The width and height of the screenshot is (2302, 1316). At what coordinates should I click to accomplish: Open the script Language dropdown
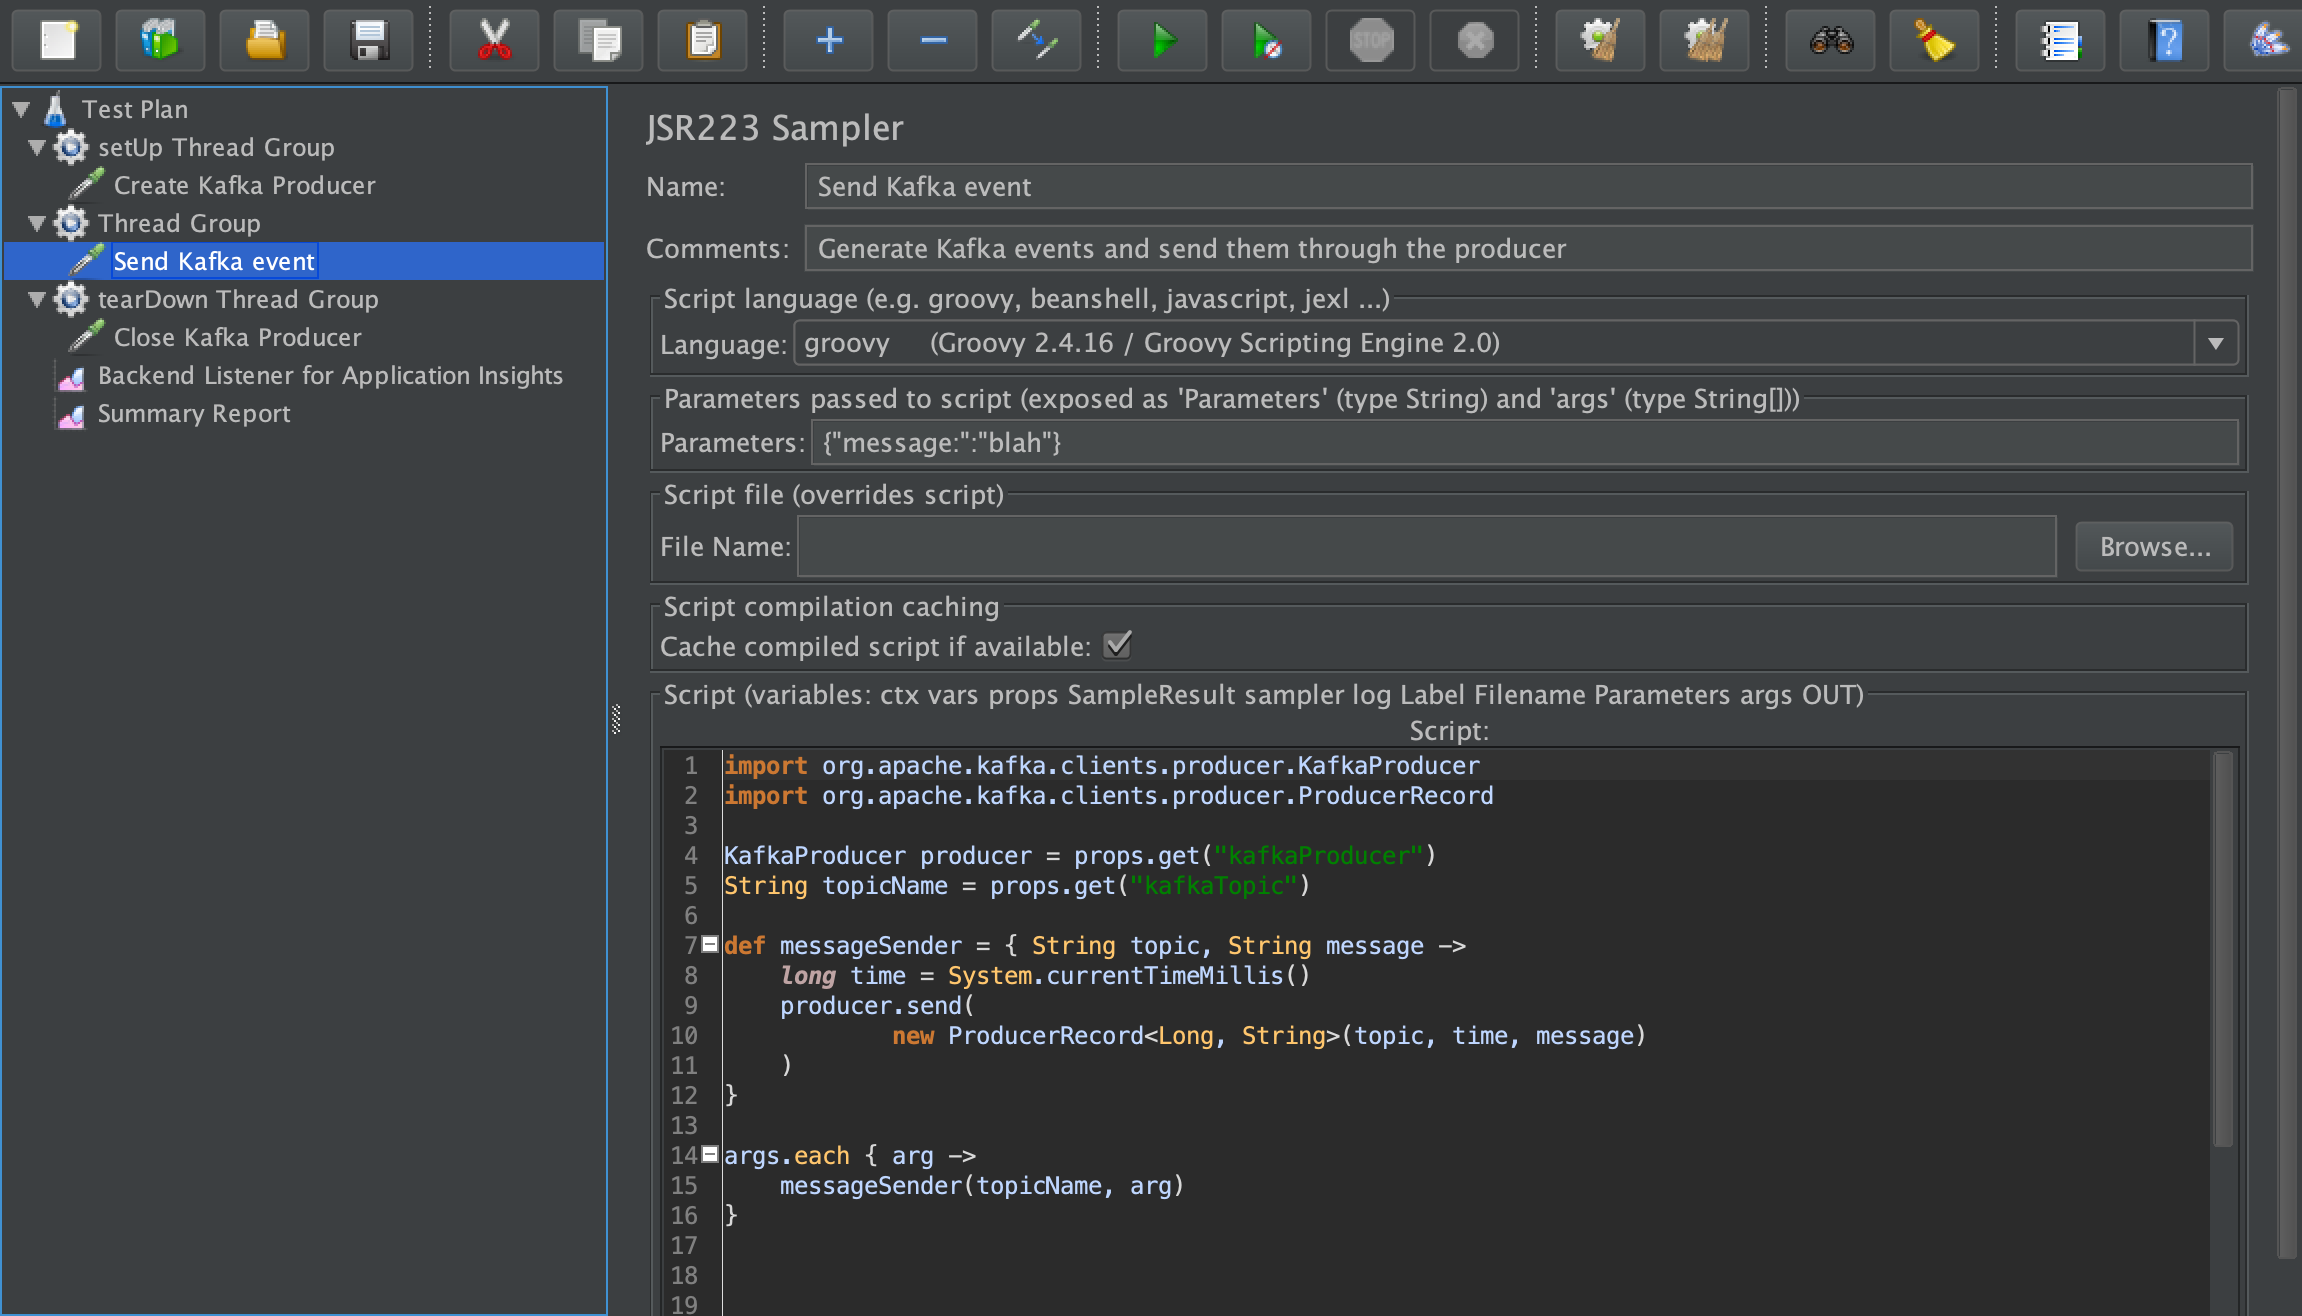[x=2218, y=343]
